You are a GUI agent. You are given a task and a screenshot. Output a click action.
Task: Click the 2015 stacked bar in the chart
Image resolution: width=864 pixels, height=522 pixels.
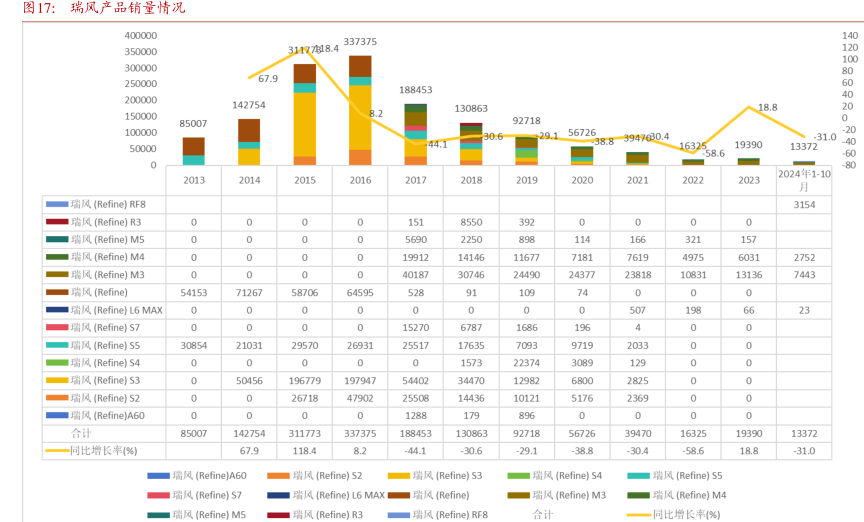tap(305, 115)
